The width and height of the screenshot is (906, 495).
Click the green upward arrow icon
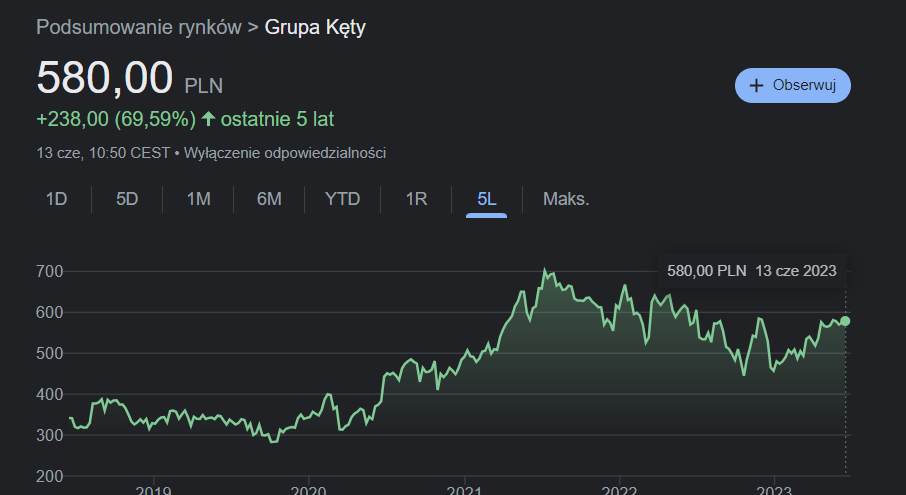(208, 119)
